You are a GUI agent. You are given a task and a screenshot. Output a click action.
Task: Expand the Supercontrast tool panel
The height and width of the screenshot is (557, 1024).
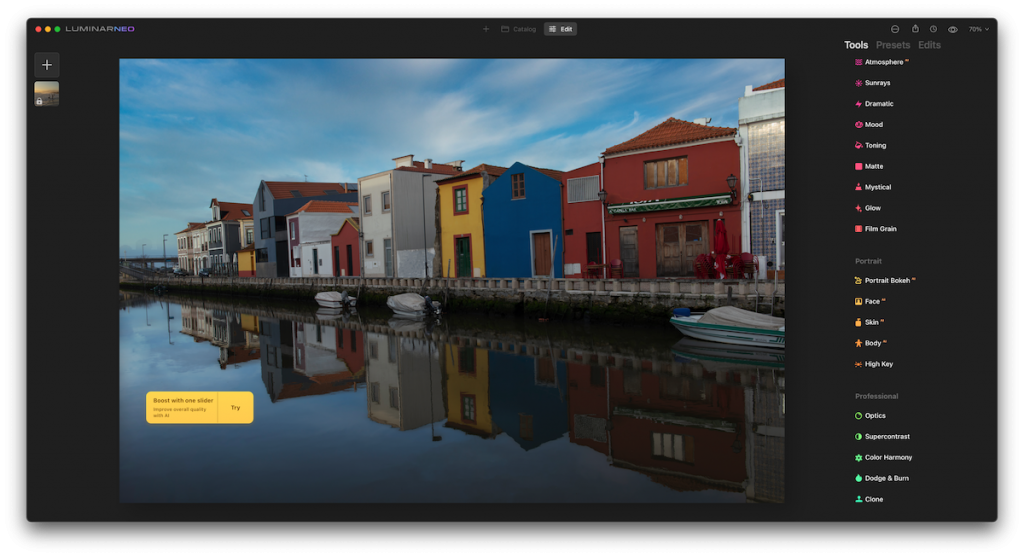point(887,437)
